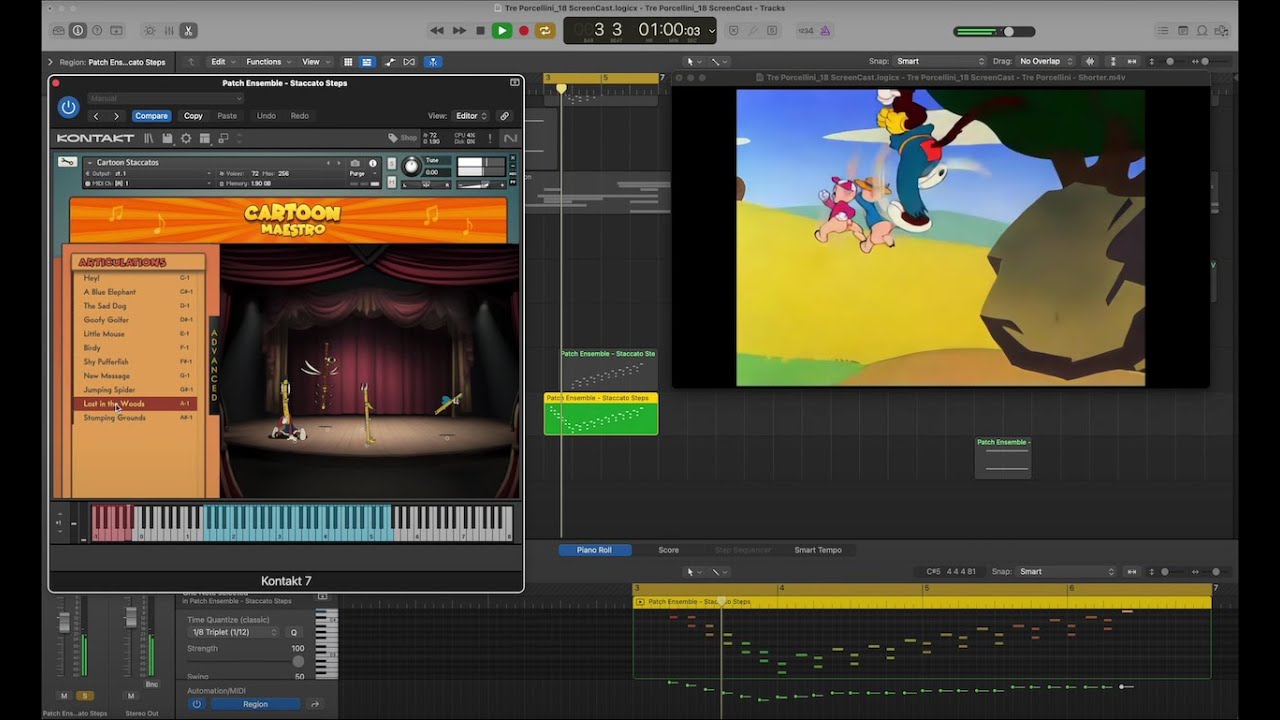Viewport: 1280px width, 720px height.
Task: Open Time Quantize 1/8 Triplet dropdown
Action: (x=234, y=632)
